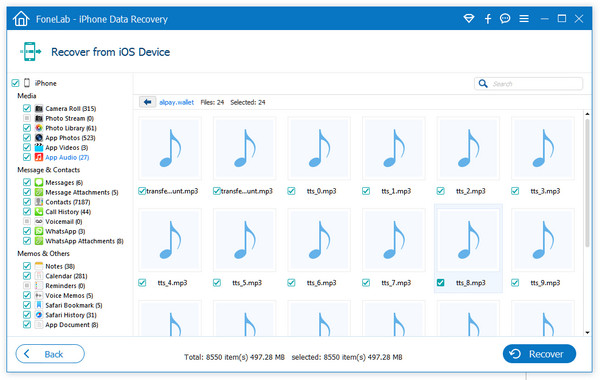
Task: Select Reminders (0) category
Action: (x=65, y=285)
